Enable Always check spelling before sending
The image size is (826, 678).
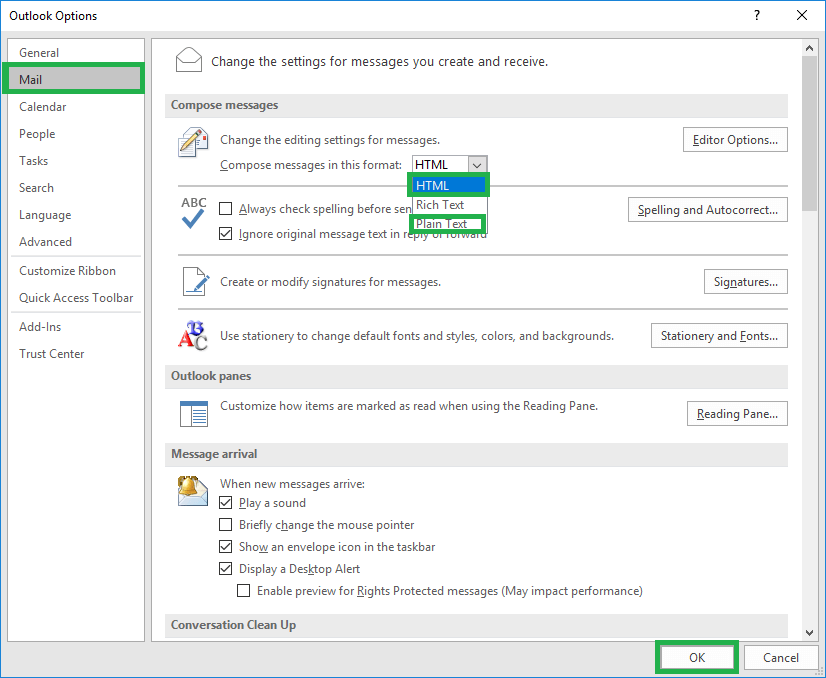click(225, 209)
